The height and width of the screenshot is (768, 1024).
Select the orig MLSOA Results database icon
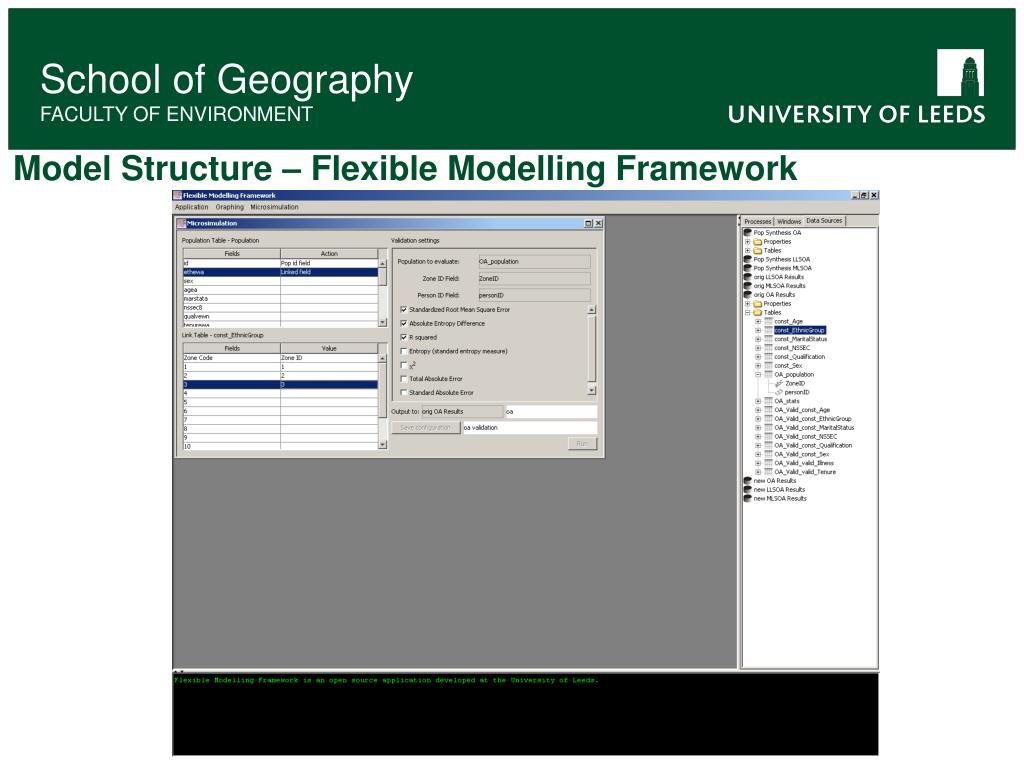(748, 285)
